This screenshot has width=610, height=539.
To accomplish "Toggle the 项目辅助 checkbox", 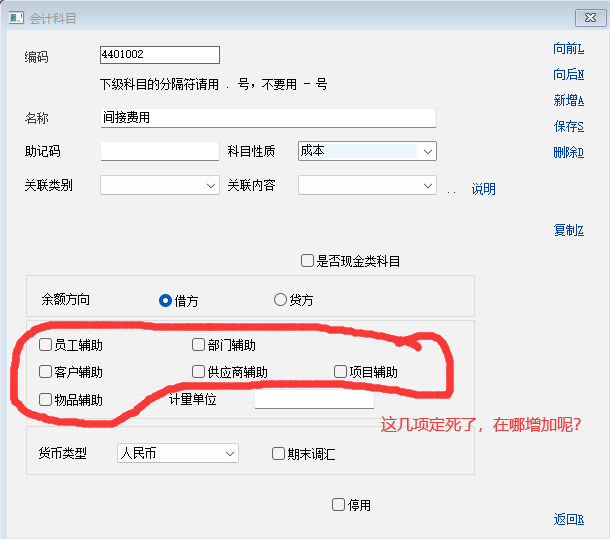I will click(x=341, y=372).
